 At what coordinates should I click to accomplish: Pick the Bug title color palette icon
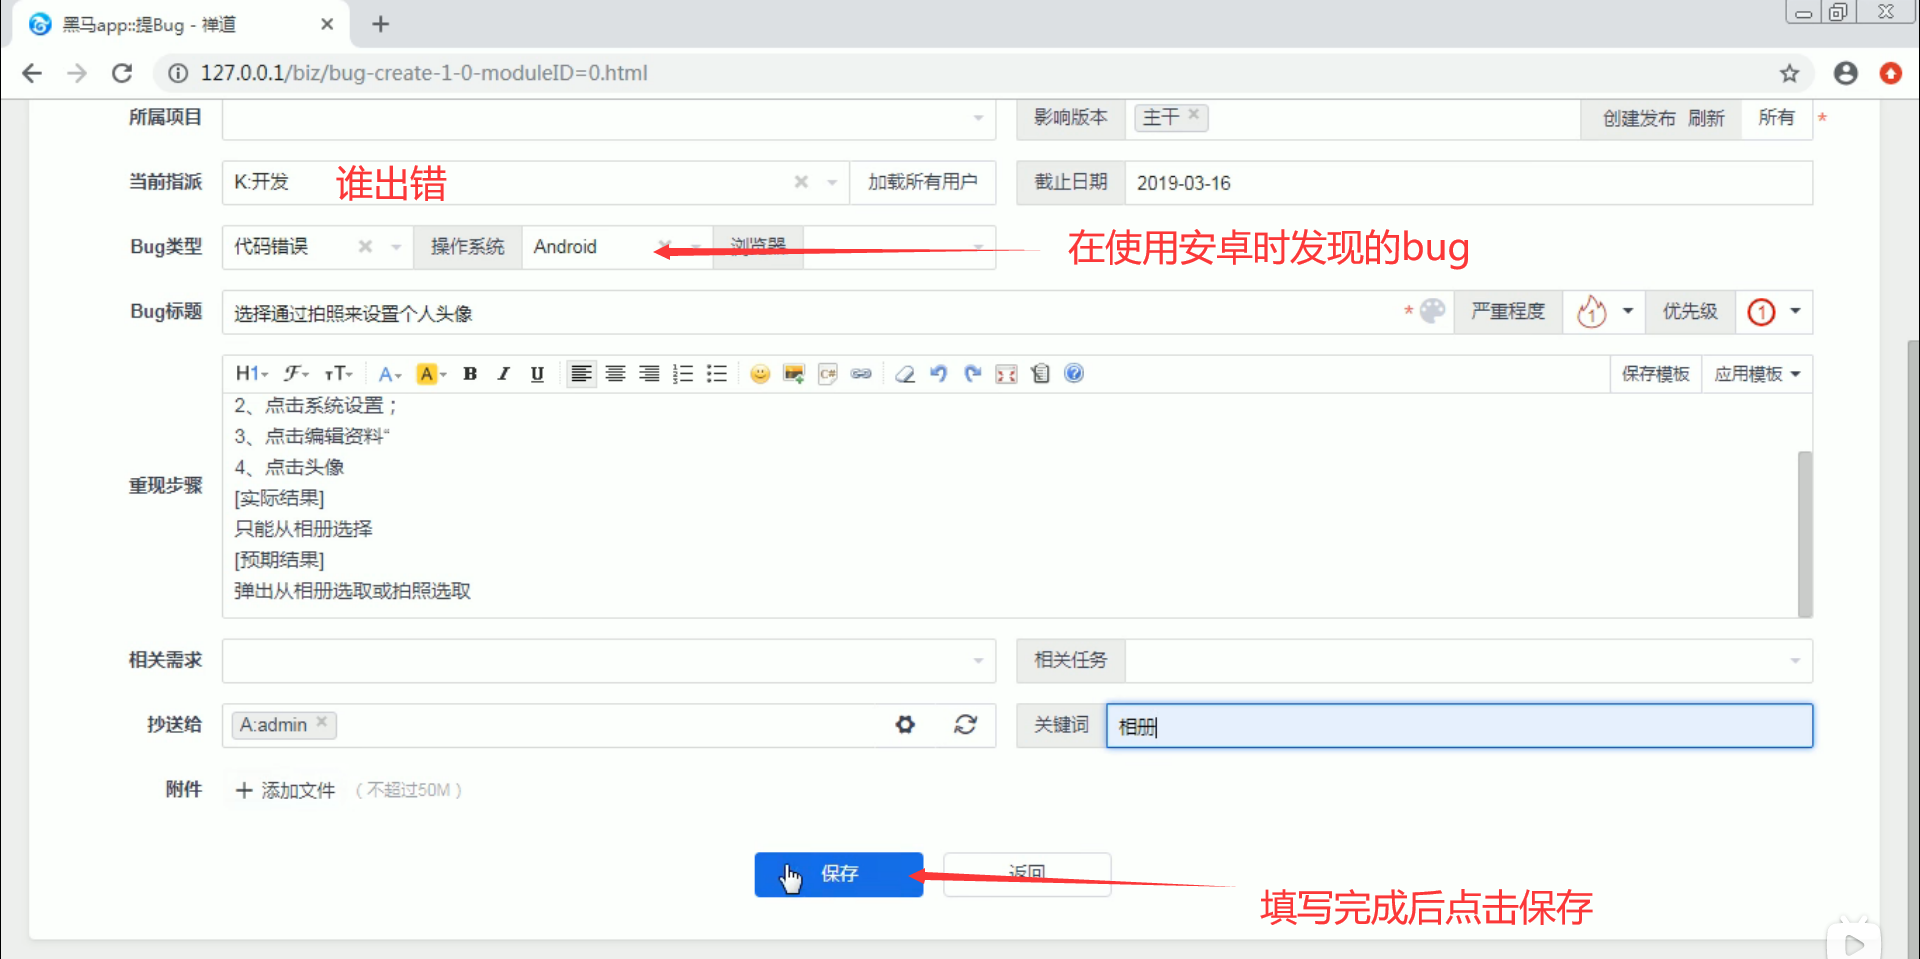1432,311
